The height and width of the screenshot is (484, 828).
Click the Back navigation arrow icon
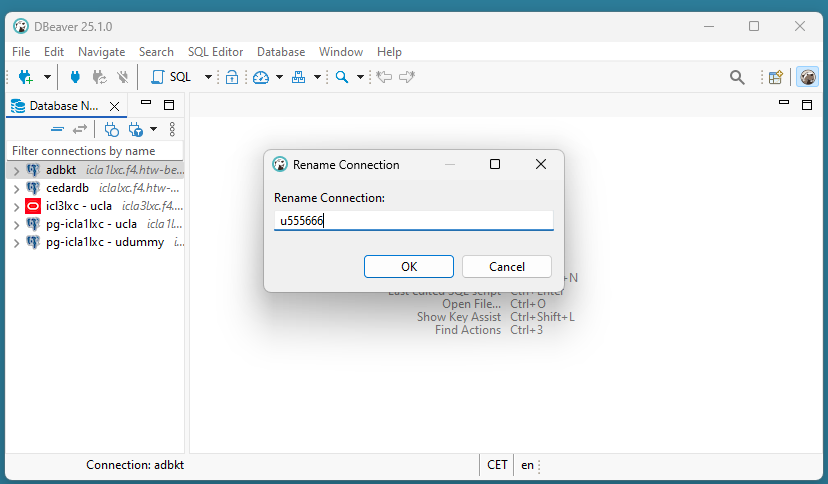pyautogui.click(x=384, y=77)
